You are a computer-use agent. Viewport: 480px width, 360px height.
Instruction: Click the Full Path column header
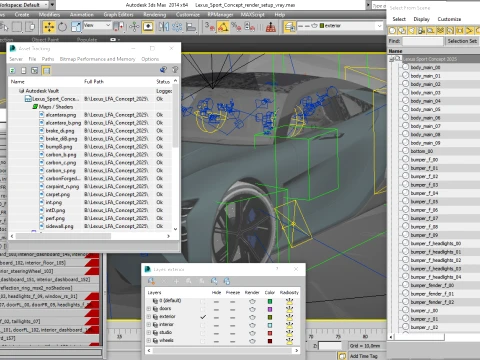pyautogui.click(x=94, y=82)
